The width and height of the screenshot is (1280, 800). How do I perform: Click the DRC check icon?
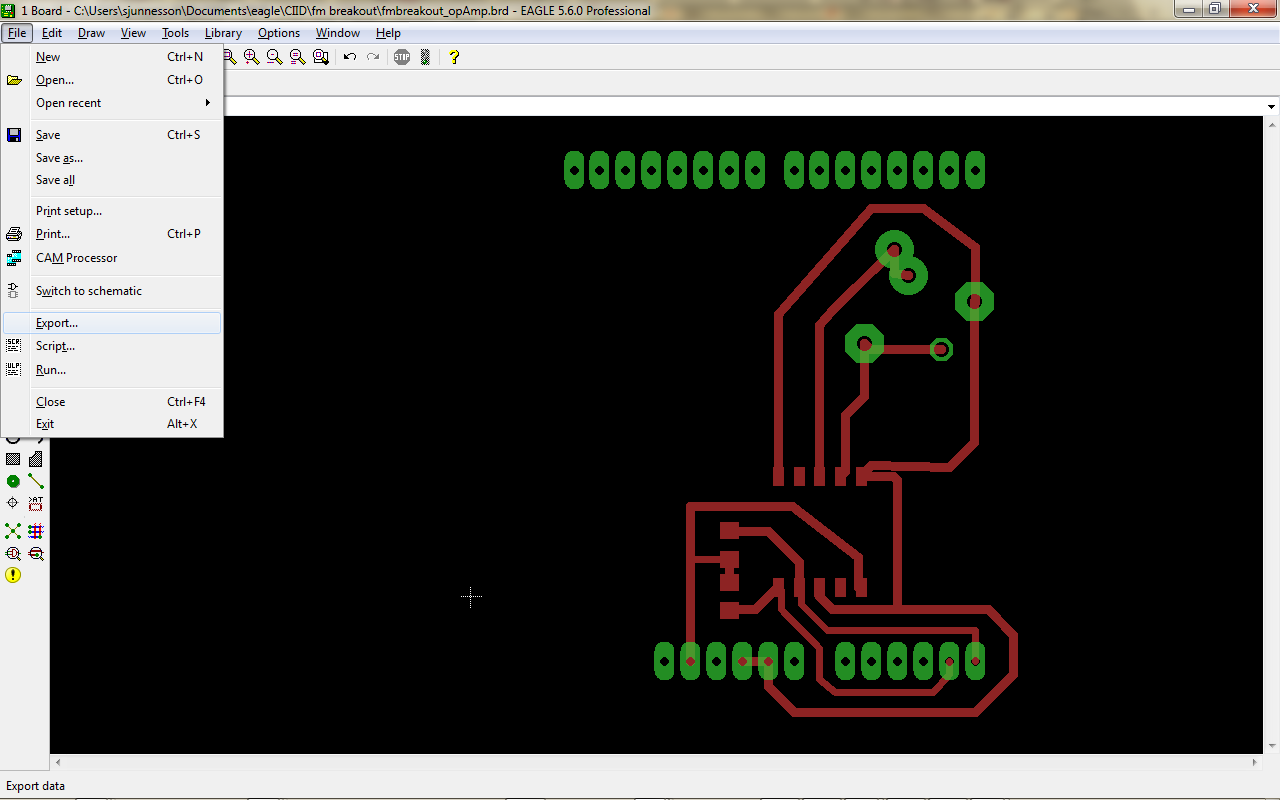[36, 553]
